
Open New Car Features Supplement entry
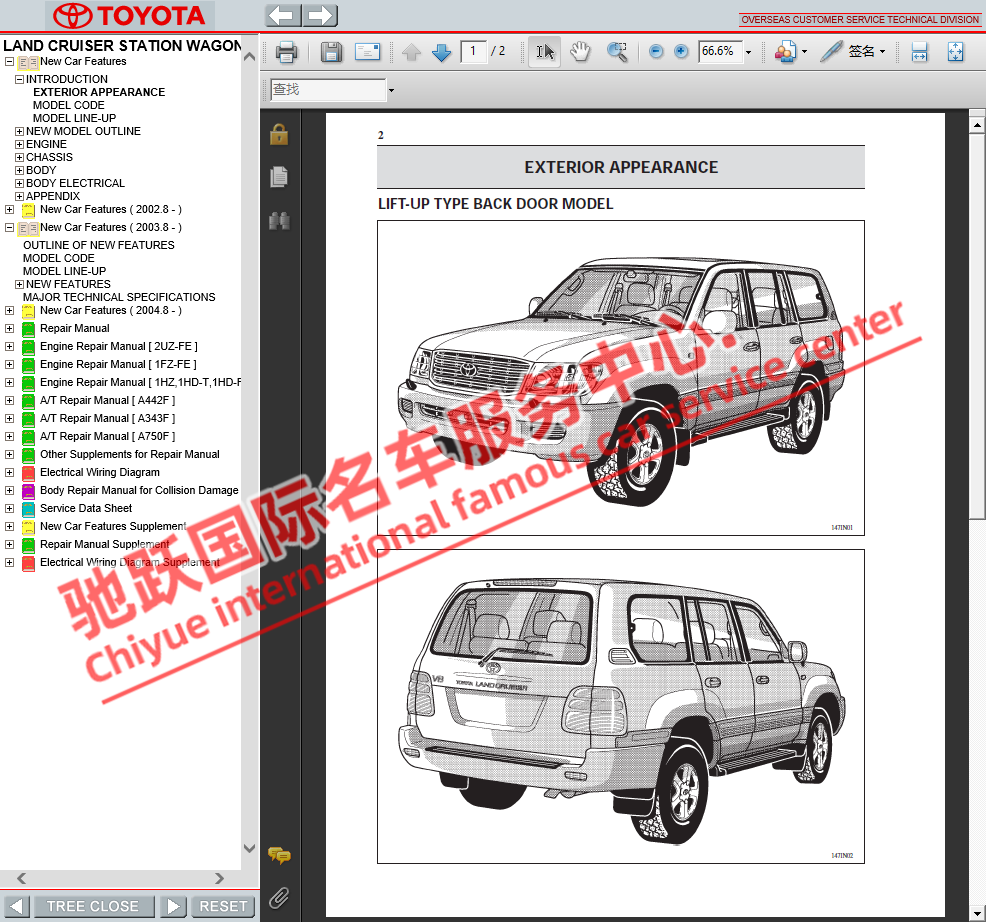pos(113,526)
